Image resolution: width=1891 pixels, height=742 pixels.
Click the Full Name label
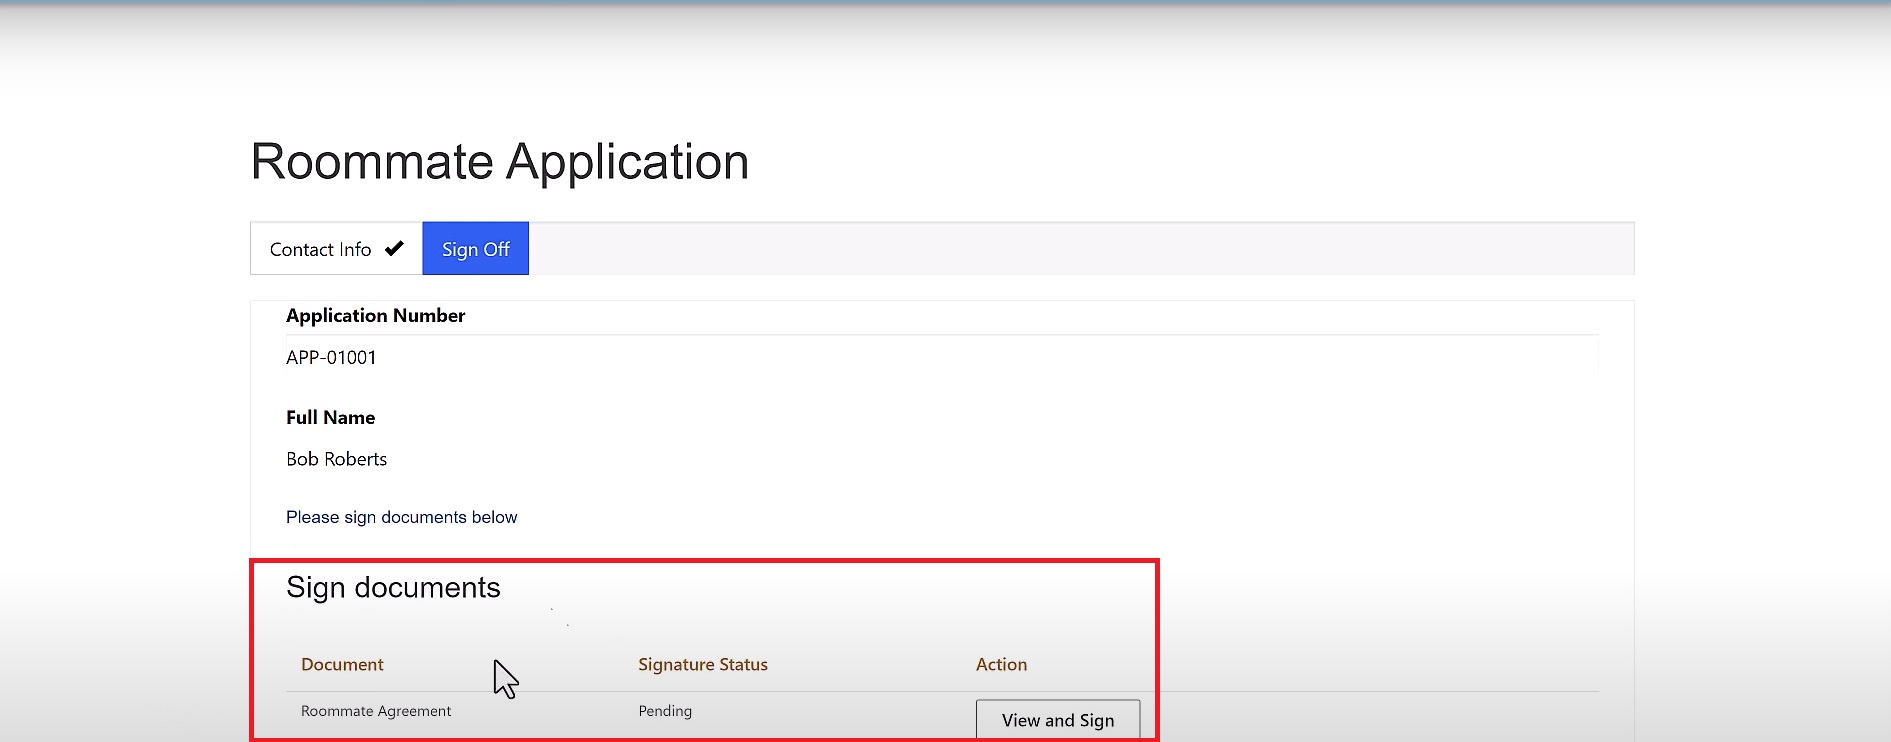tap(330, 418)
